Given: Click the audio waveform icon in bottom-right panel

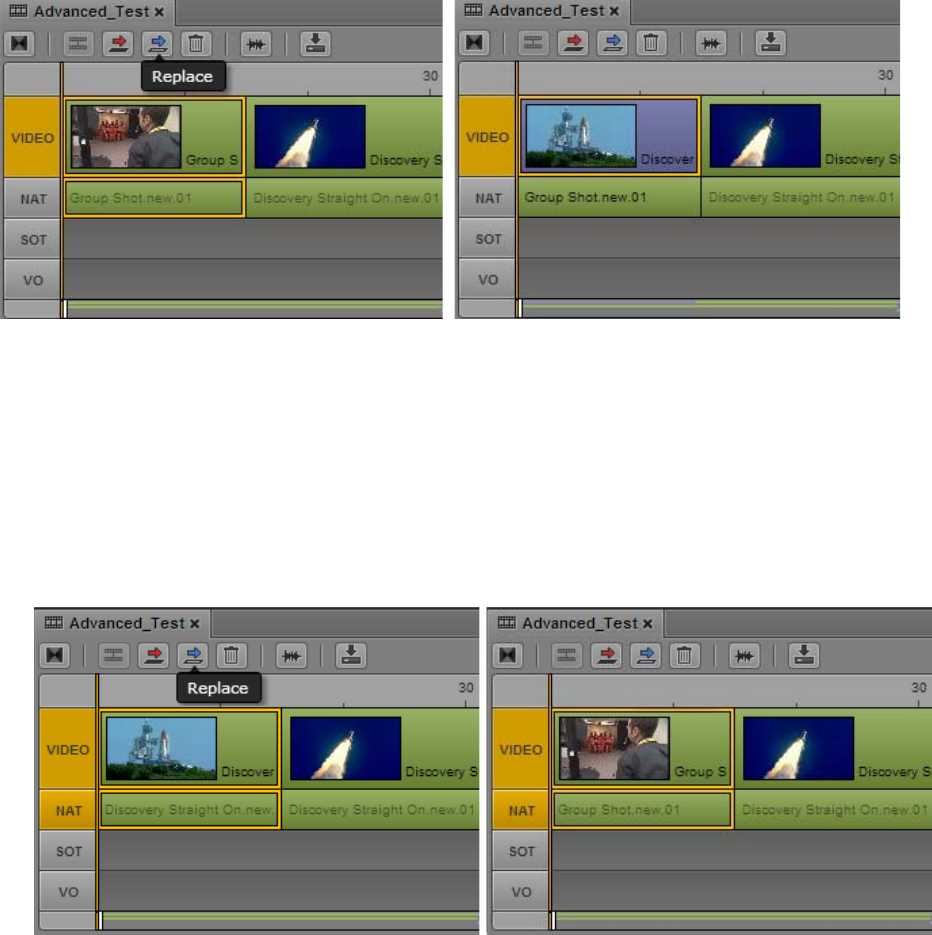Looking at the screenshot, I should (x=744, y=655).
